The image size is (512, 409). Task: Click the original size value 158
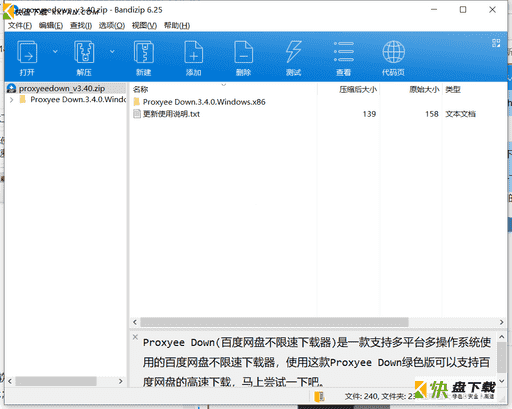click(432, 114)
